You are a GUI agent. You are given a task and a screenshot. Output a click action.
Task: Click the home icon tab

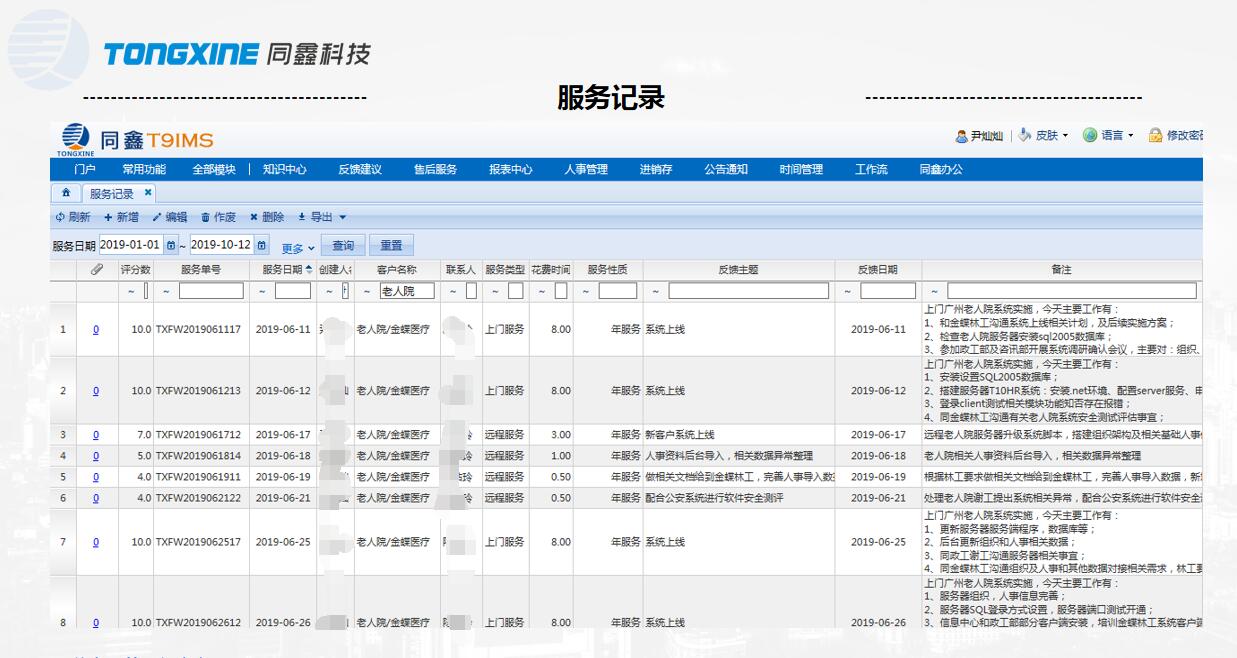[66, 193]
